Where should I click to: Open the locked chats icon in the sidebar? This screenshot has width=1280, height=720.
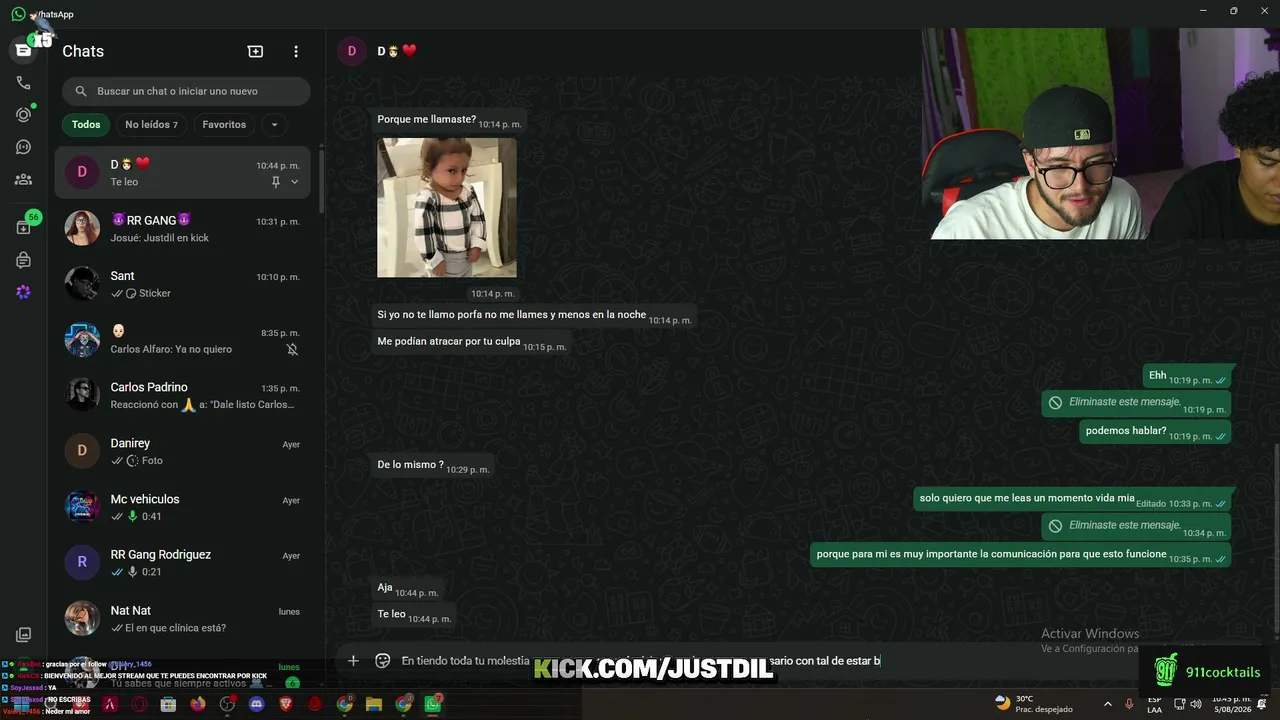click(23, 260)
